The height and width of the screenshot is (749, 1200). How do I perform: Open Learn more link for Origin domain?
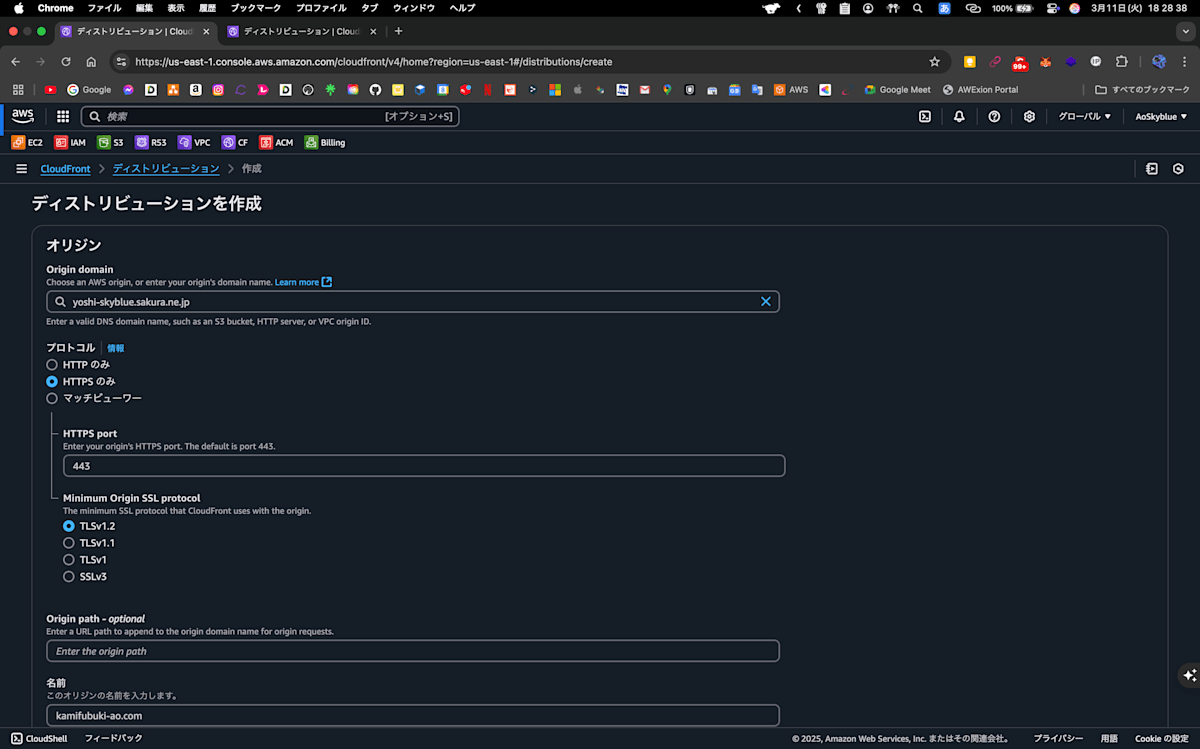pyautogui.click(x=303, y=282)
